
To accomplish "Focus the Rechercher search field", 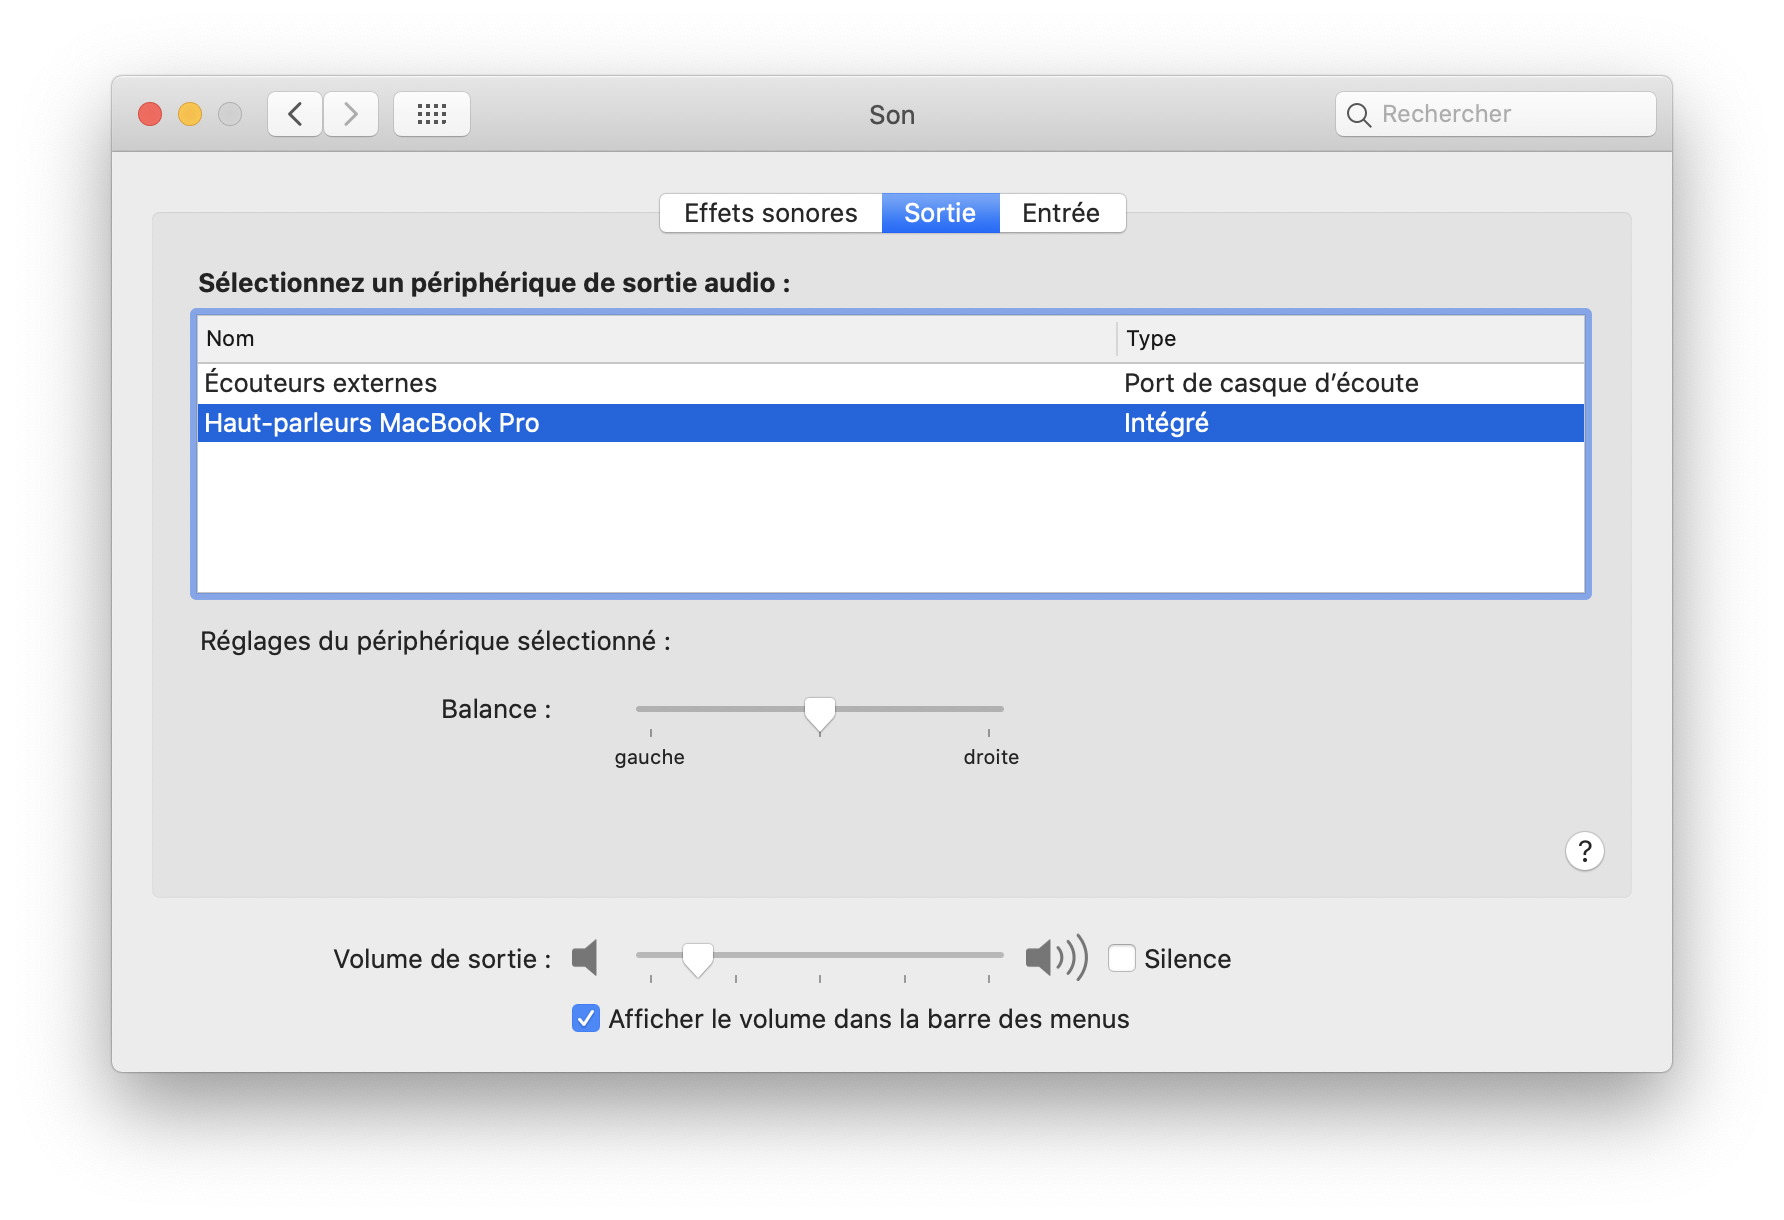I will click(1496, 114).
